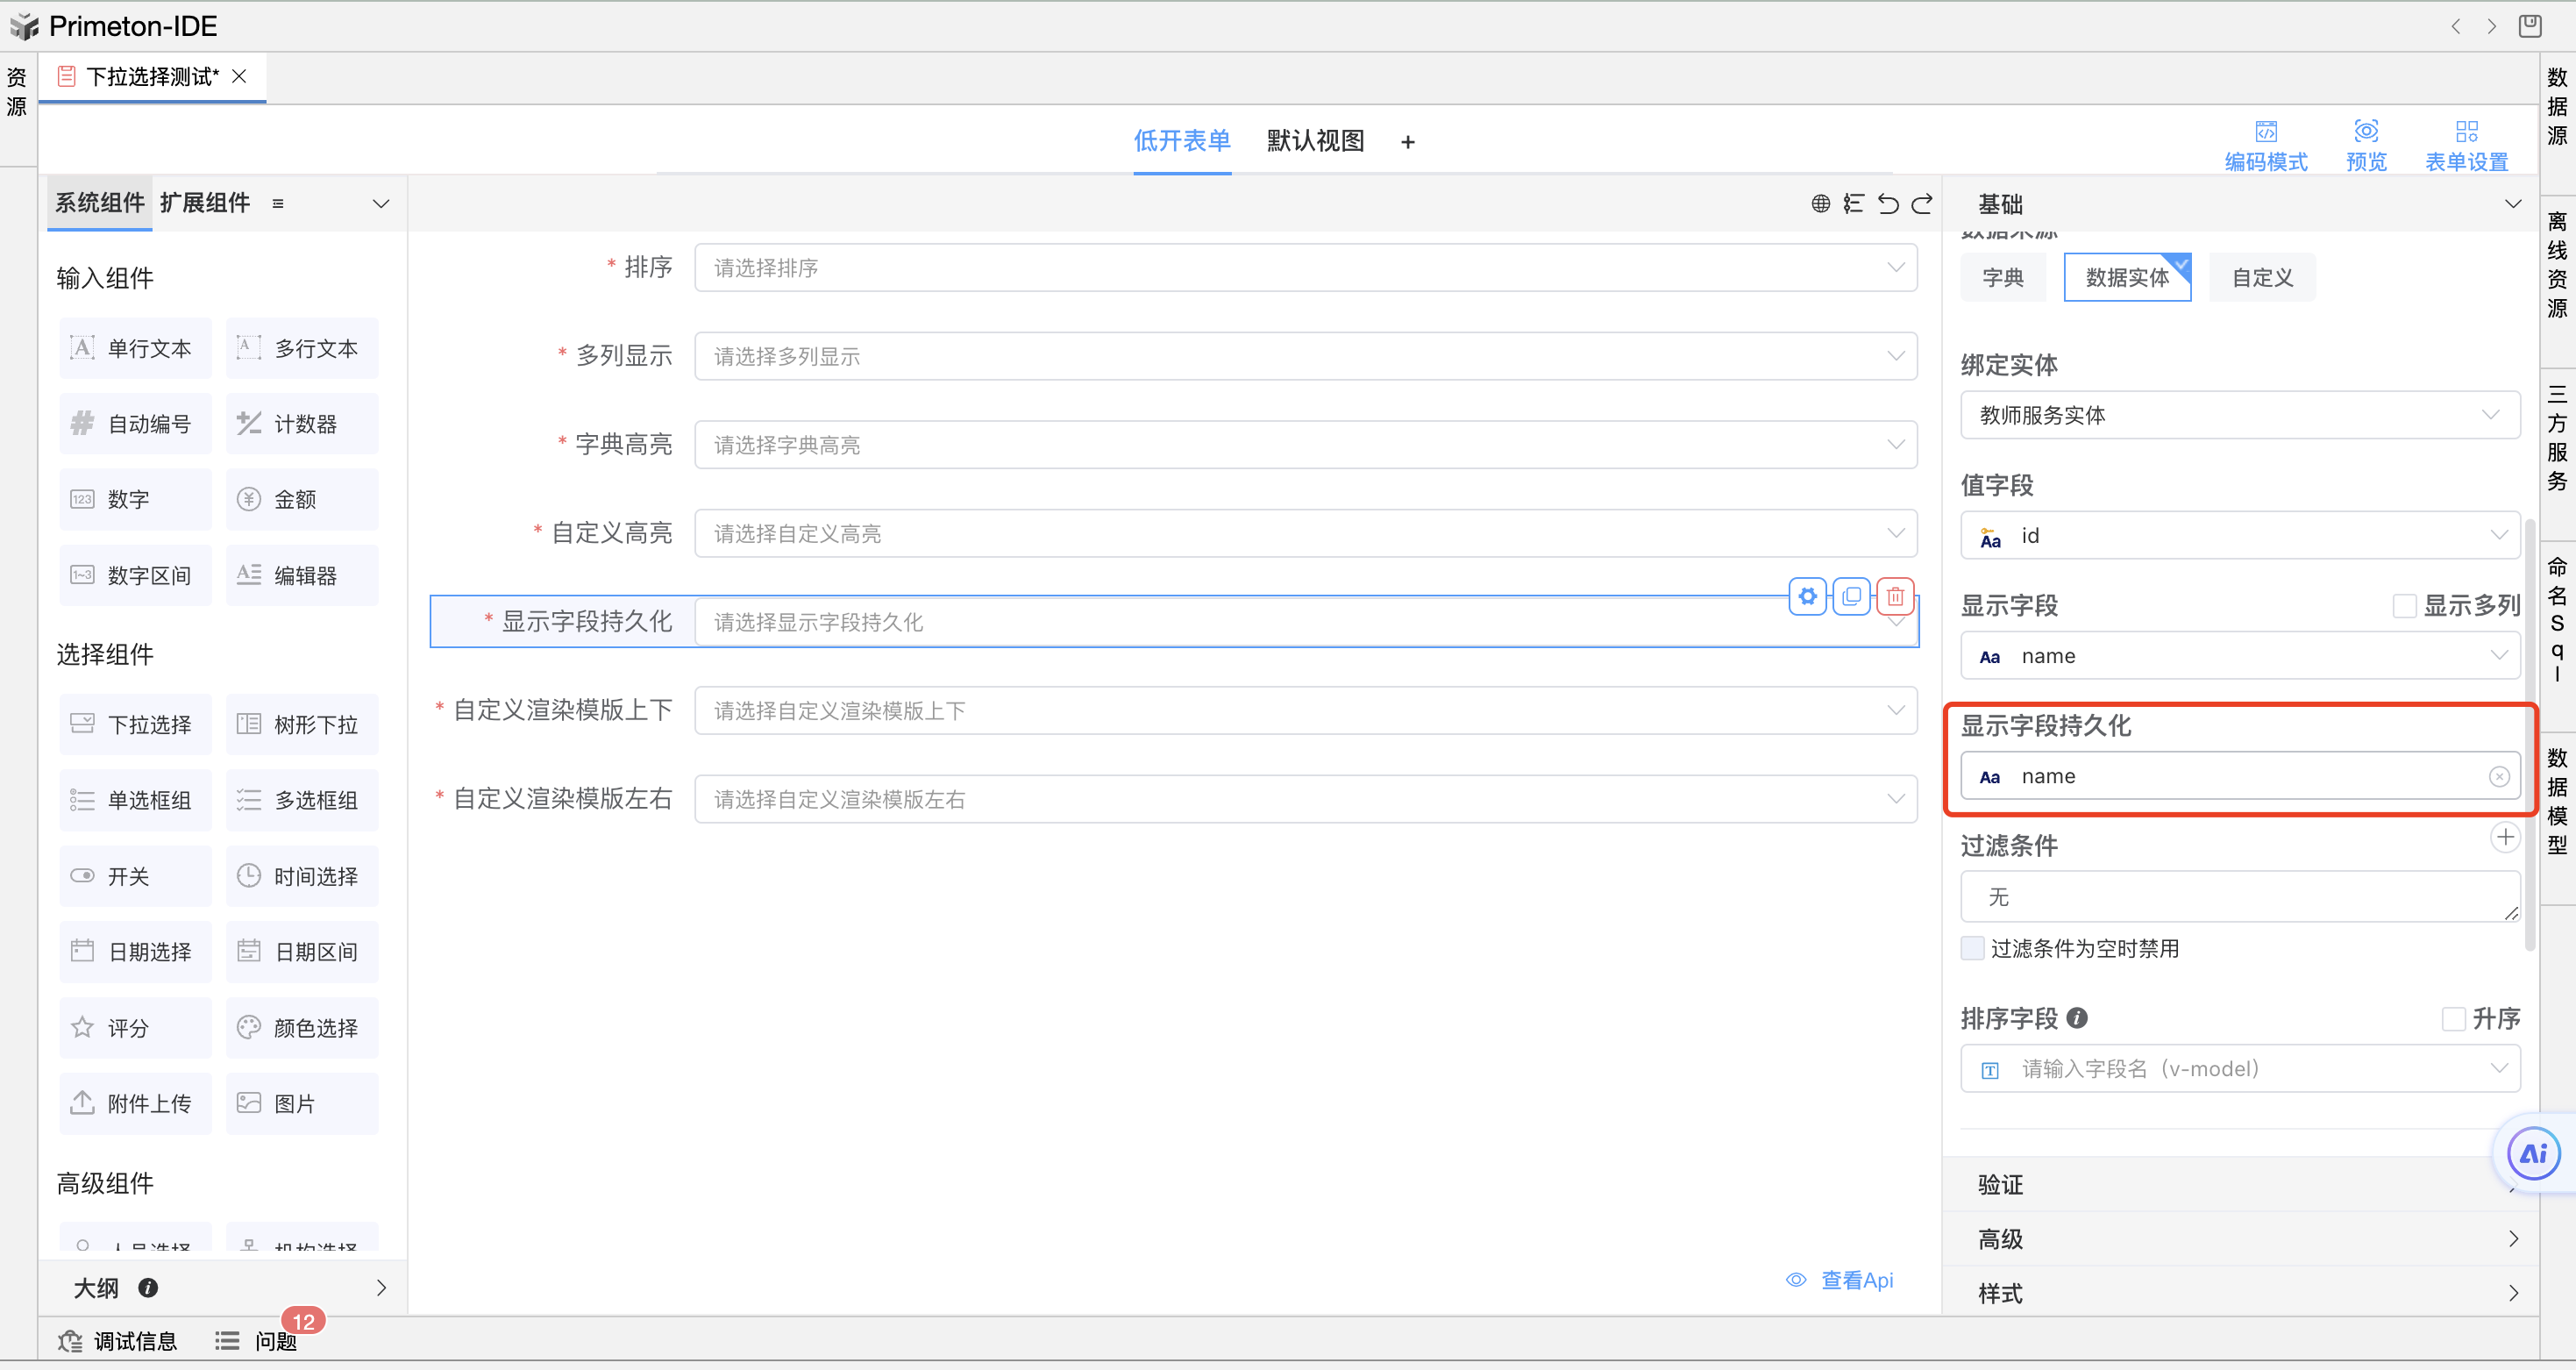The width and height of the screenshot is (2576, 1370).
Task: Switch to the 默认视图 tab
Action: coord(1315,141)
